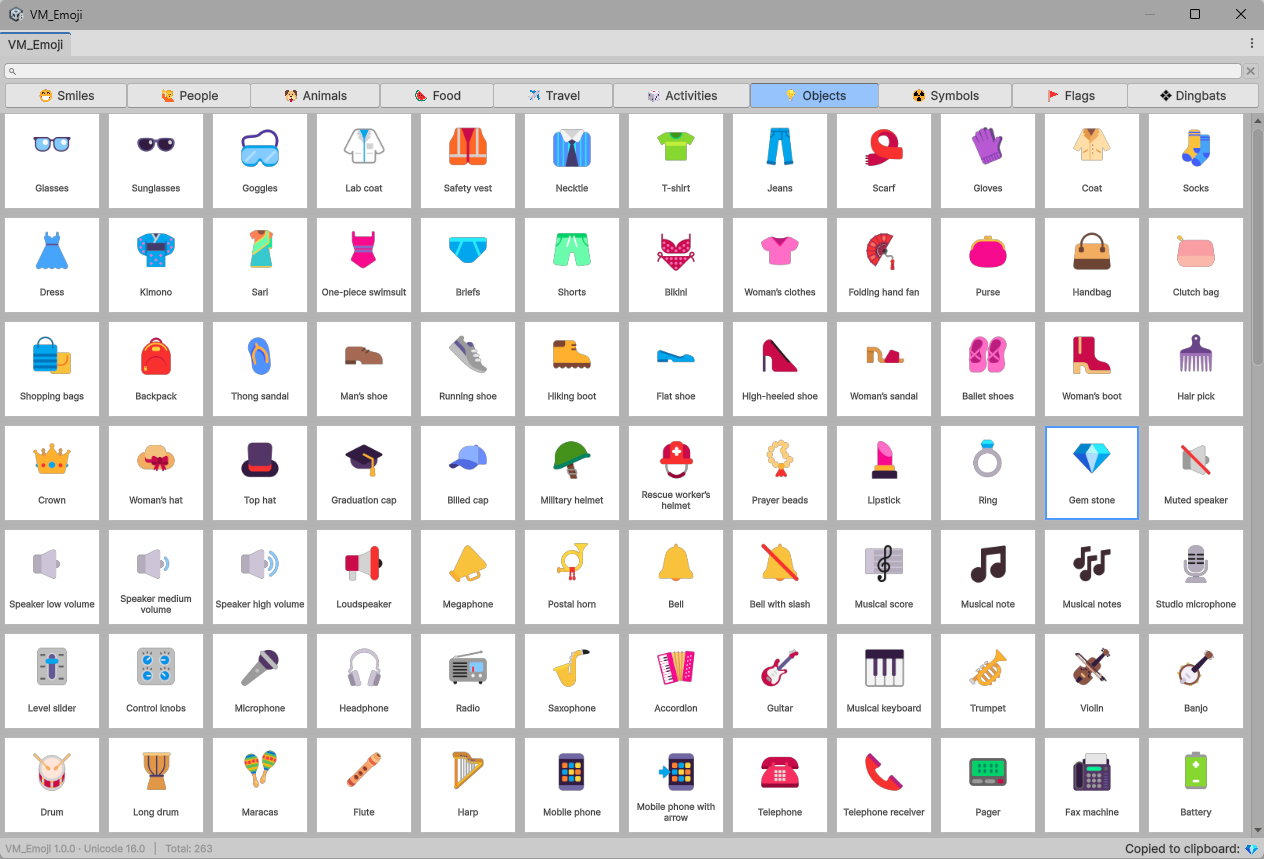Select the Control knobs emoji
Viewport: 1264px width, 859px height.
156,681
